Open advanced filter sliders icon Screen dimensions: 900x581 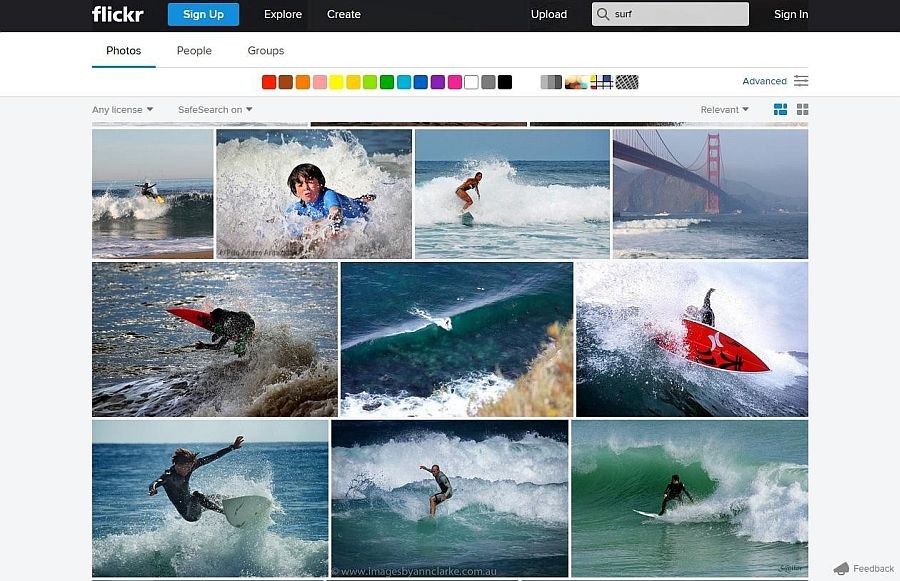(801, 81)
